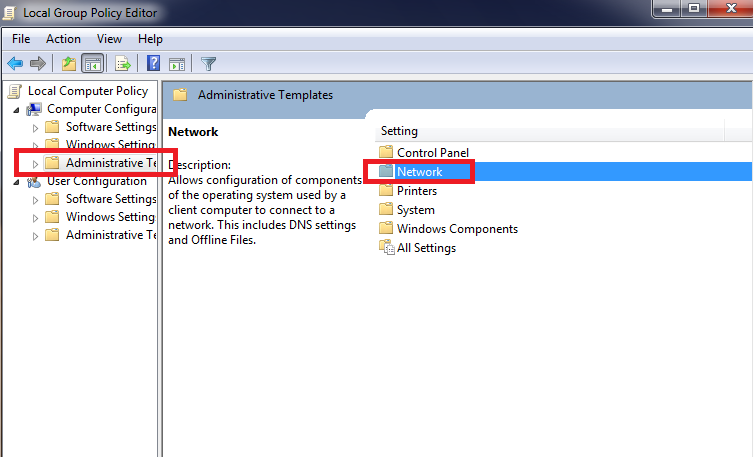Expand Computer Configuration Administrative Templates node arrow
This screenshot has height=457, width=755.
(35, 164)
